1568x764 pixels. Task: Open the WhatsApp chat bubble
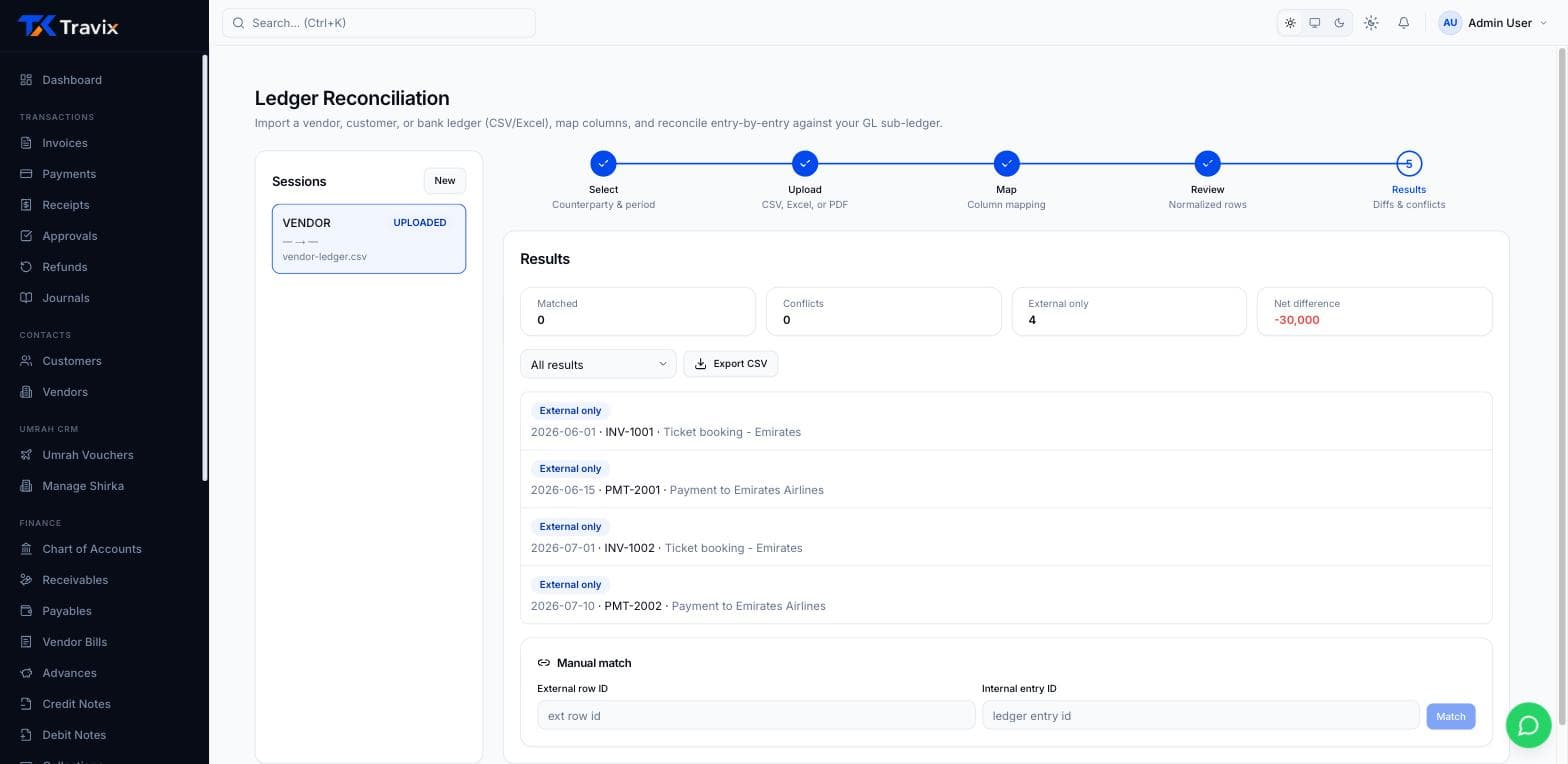[x=1528, y=725]
